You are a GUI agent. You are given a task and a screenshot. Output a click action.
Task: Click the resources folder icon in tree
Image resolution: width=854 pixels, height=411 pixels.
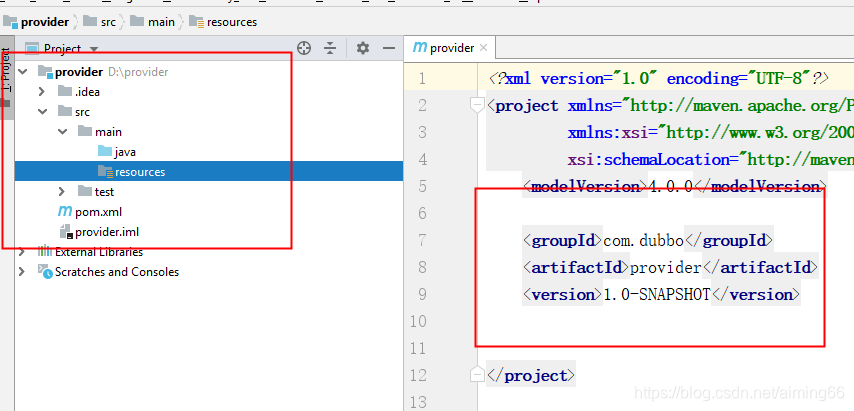tap(105, 172)
